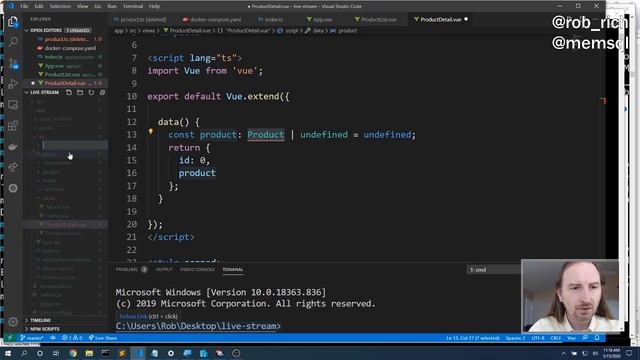Select the TERMINAL panel tab
The image size is (640, 360).
coord(233,270)
